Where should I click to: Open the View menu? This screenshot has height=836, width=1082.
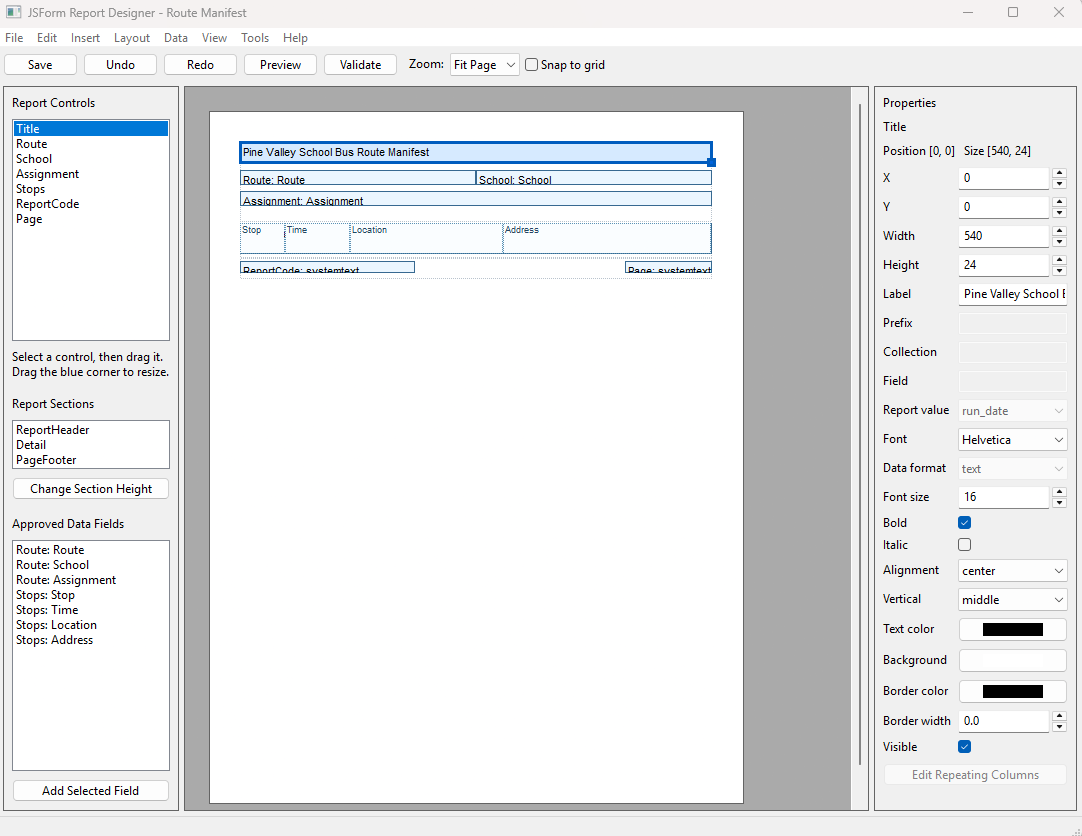pos(214,38)
